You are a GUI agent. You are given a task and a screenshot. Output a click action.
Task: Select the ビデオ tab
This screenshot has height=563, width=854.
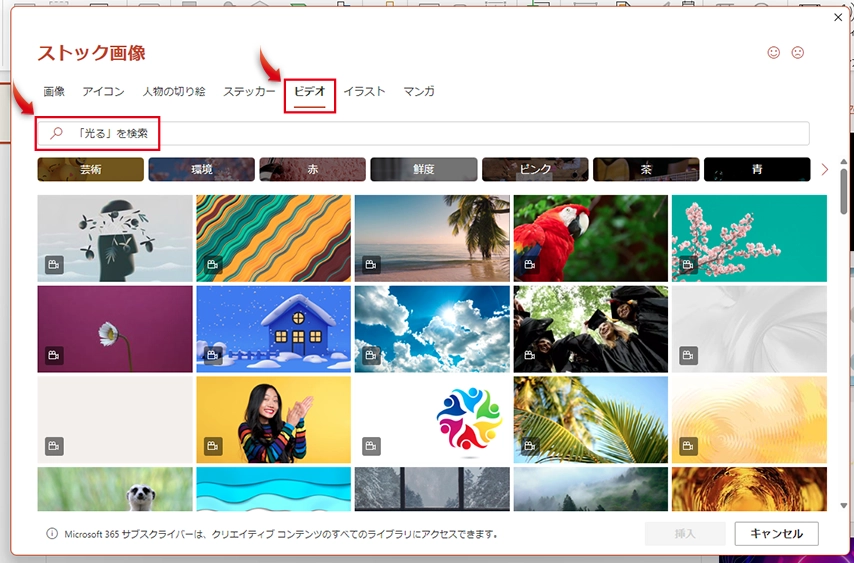click(309, 91)
